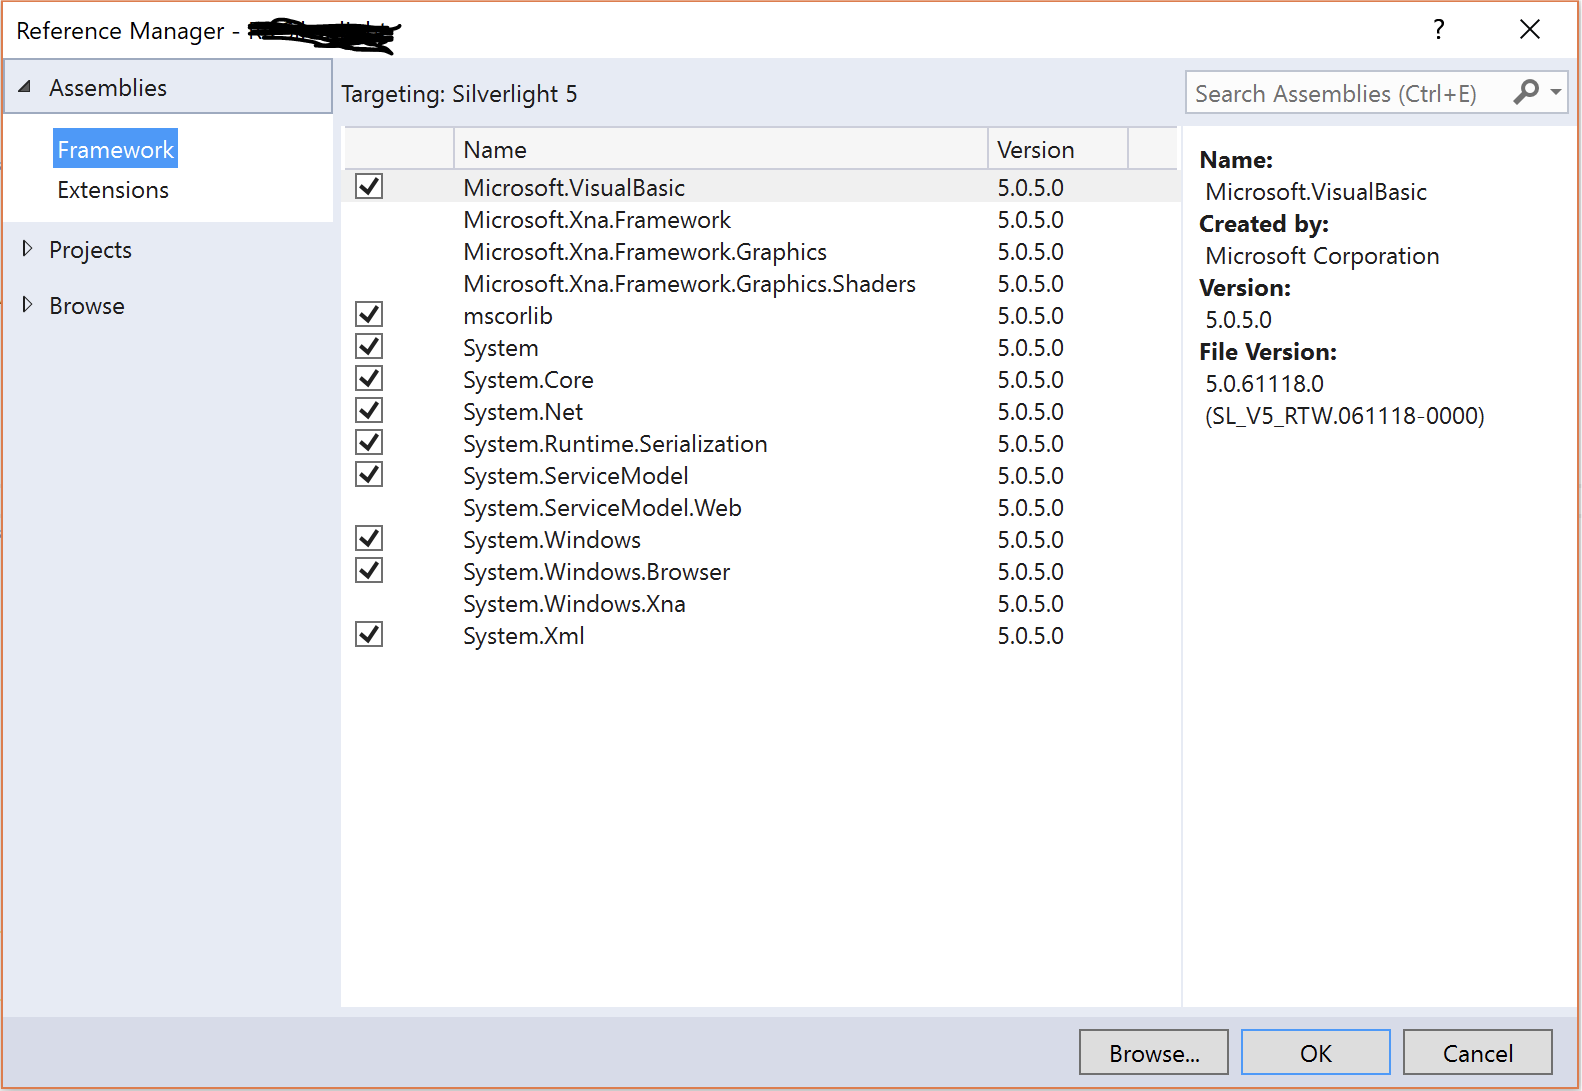This screenshot has height=1091, width=1582.
Task: Uncheck System.Windows.Browser checkbox
Action: pos(369,570)
